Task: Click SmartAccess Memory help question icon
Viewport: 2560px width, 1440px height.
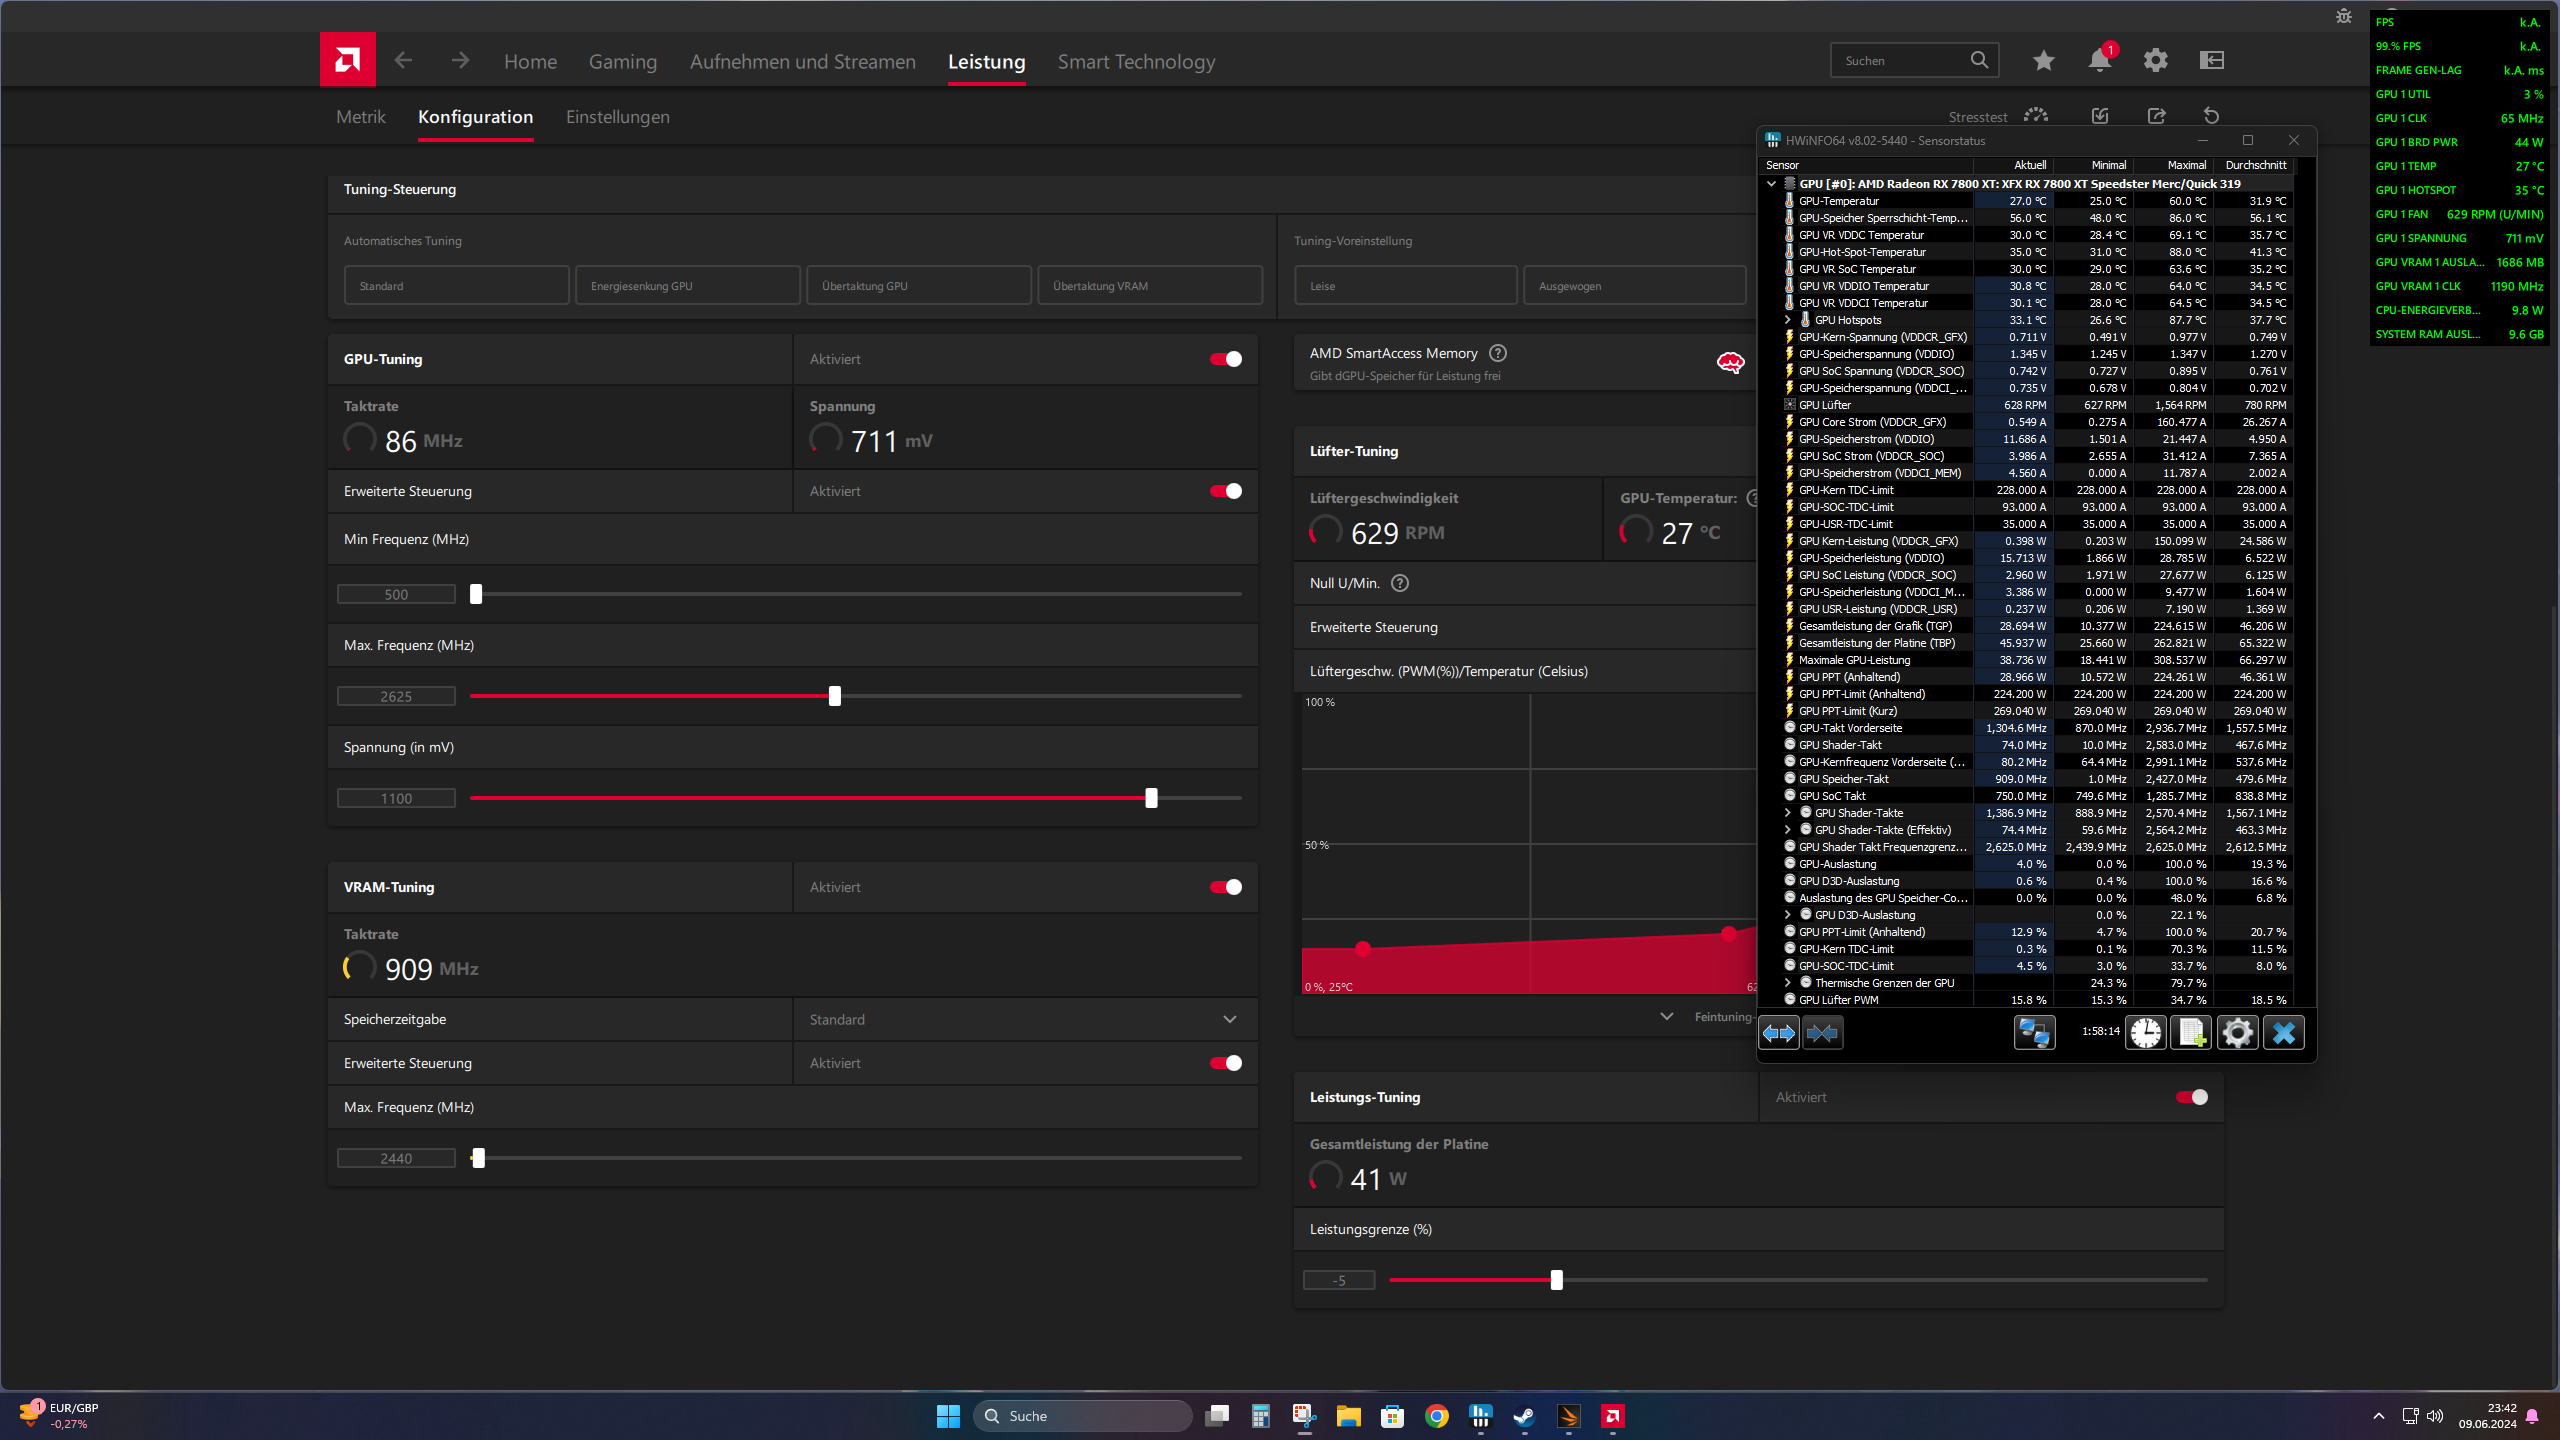Action: pos(1497,353)
